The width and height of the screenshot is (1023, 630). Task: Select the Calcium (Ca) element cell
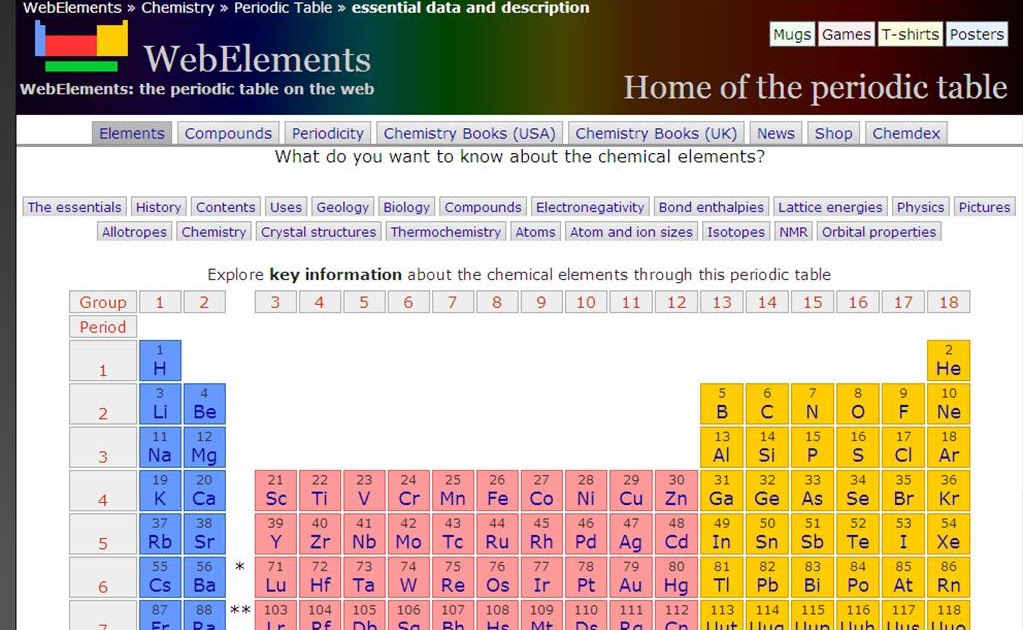(204, 490)
